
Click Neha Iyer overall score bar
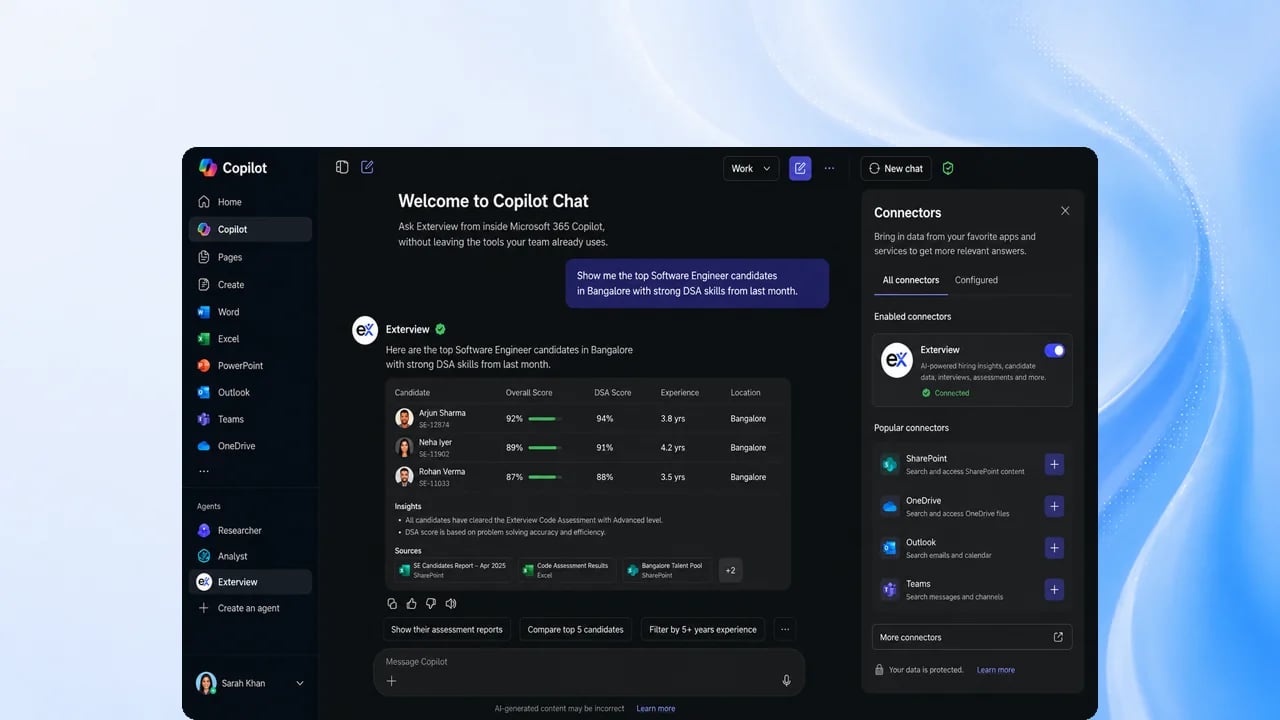(x=544, y=448)
